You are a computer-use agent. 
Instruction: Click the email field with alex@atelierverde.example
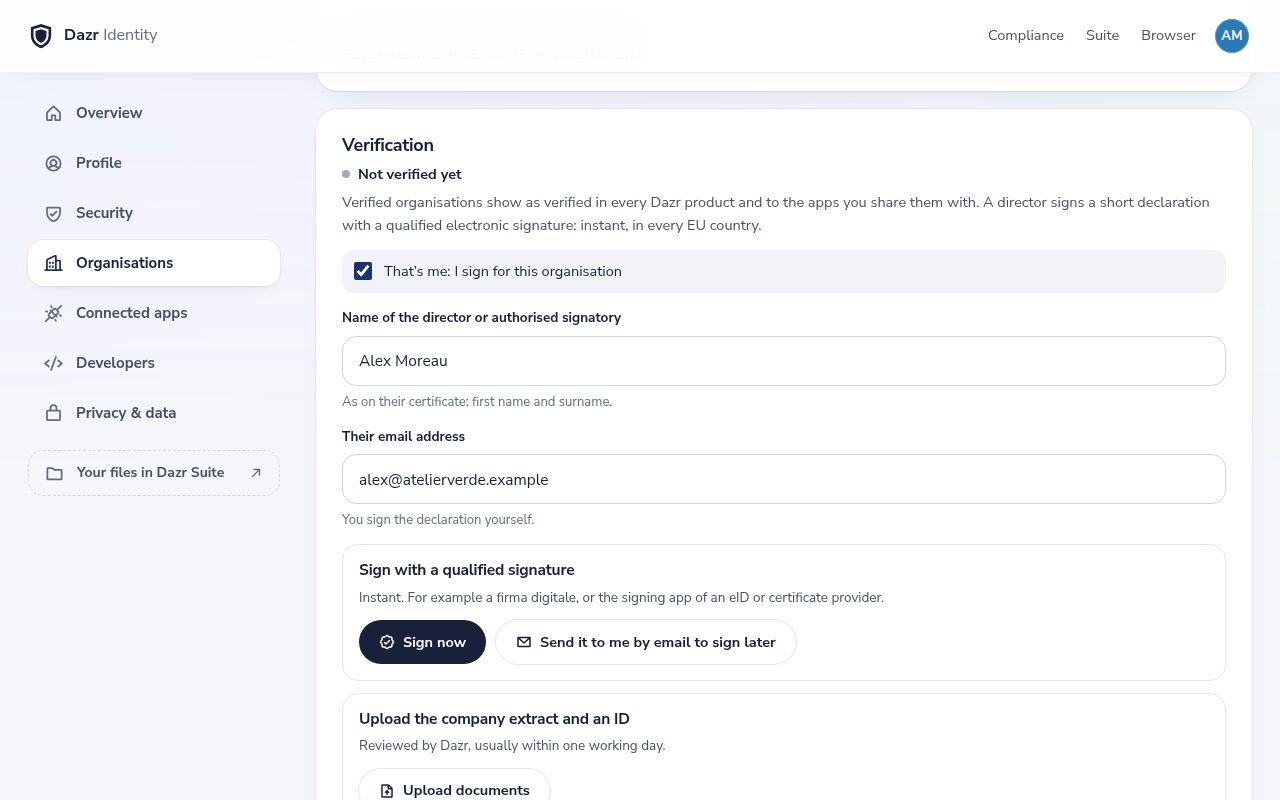coord(784,480)
